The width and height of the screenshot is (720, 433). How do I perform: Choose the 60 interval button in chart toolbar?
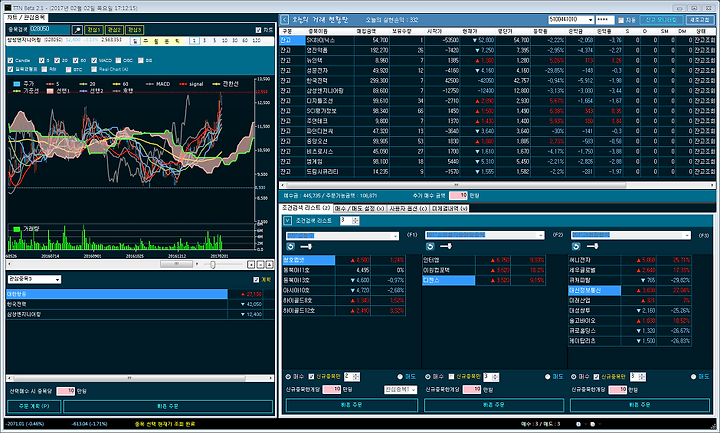coord(245,41)
